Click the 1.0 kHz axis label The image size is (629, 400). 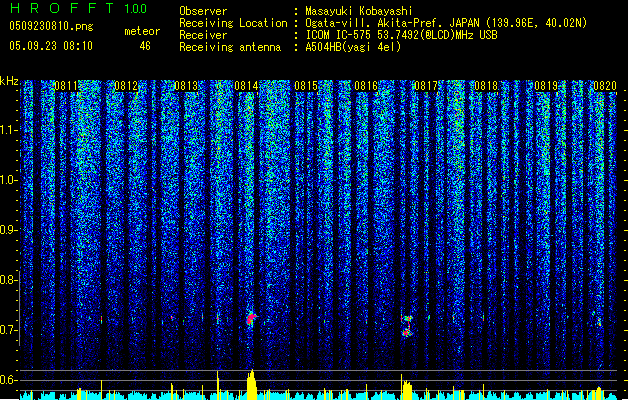[8, 180]
